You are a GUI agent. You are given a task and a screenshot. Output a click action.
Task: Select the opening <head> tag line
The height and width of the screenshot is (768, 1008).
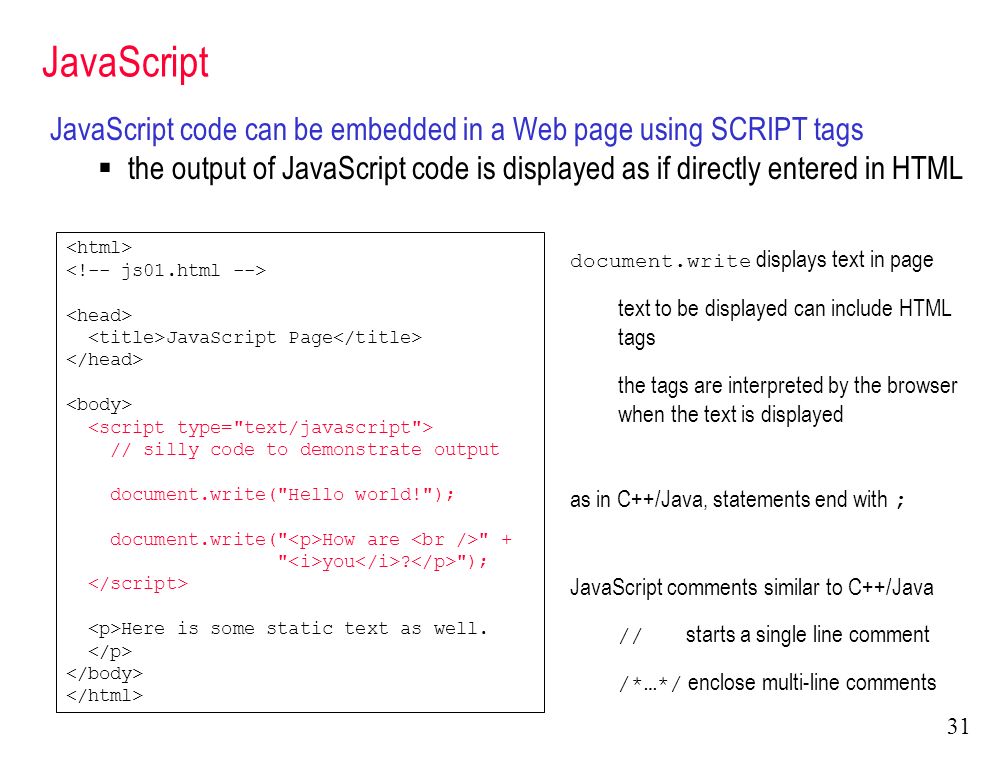tap(98, 316)
